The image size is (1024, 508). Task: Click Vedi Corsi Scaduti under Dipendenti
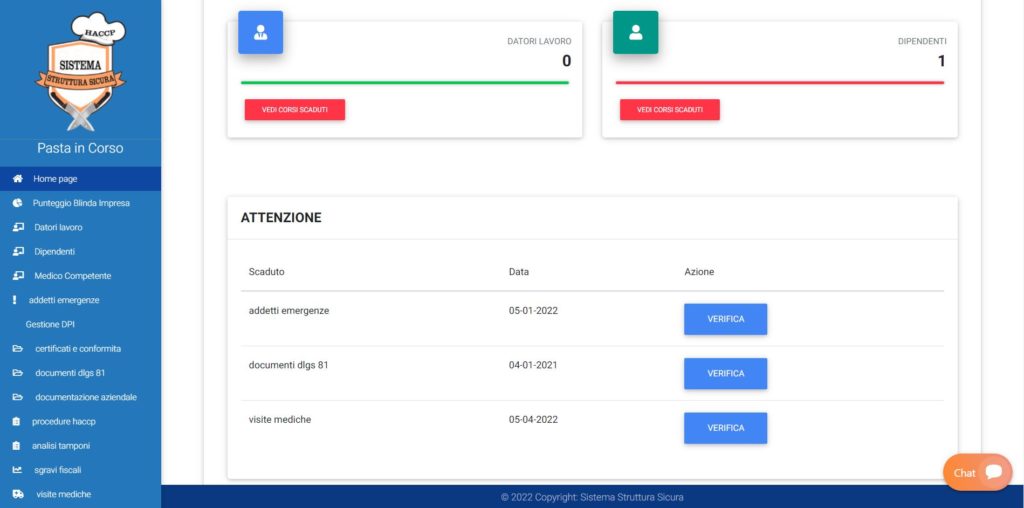[x=669, y=110]
